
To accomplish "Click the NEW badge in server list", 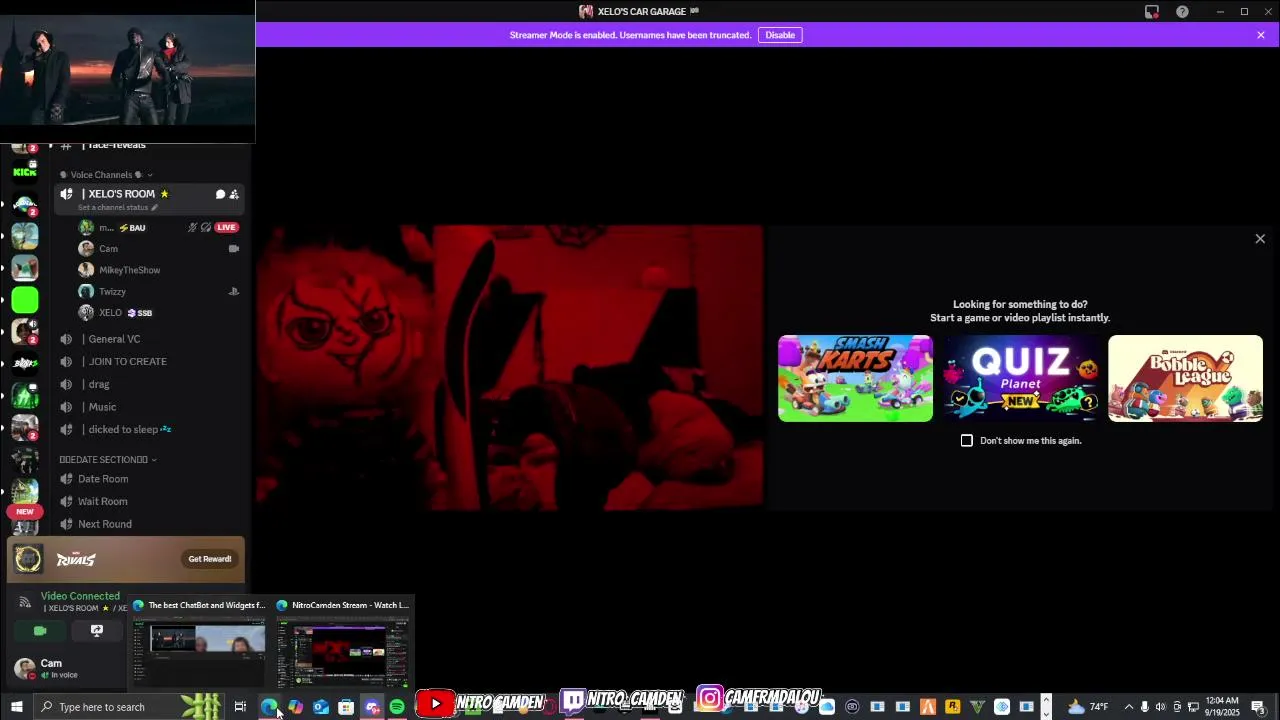I will (x=25, y=511).
